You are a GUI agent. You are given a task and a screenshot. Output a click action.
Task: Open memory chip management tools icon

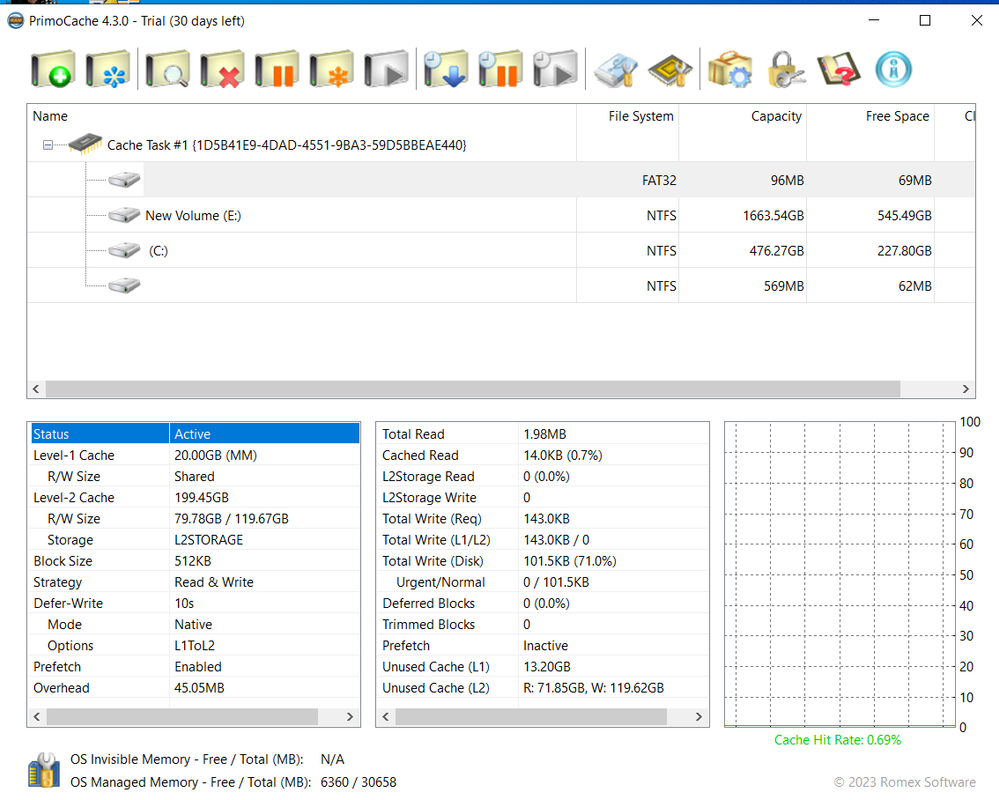pyautogui.click(x=670, y=69)
